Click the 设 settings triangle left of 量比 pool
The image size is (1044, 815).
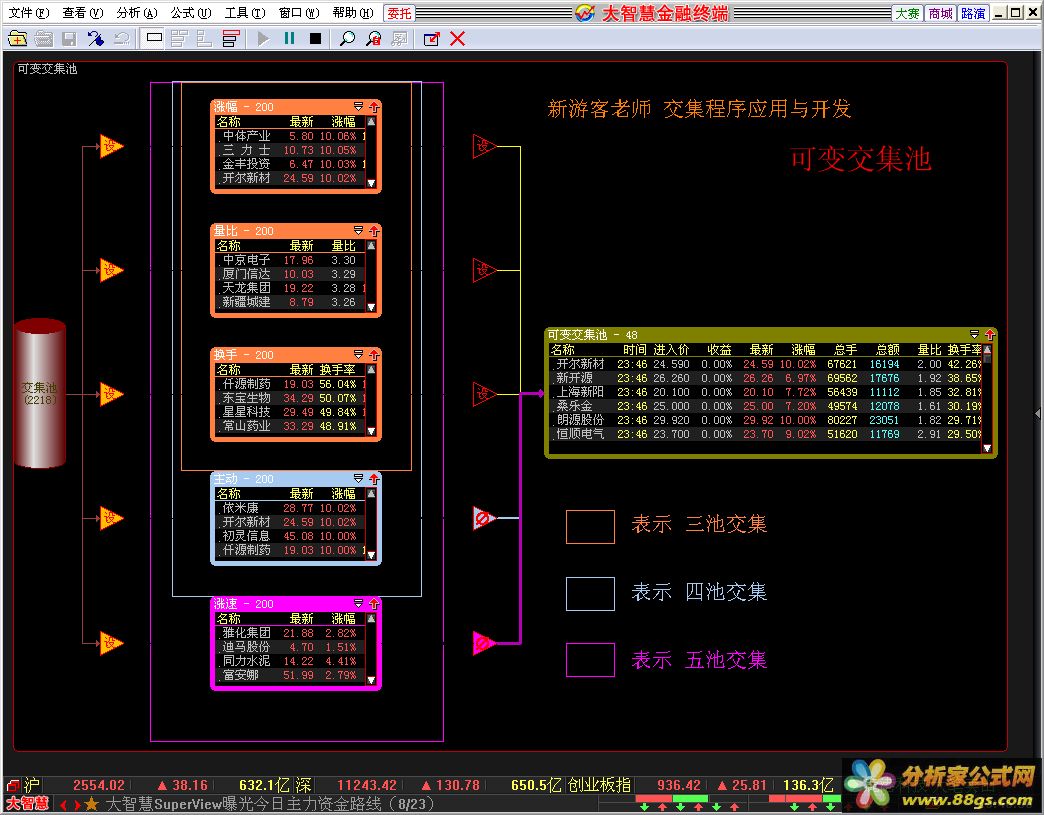coord(111,270)
